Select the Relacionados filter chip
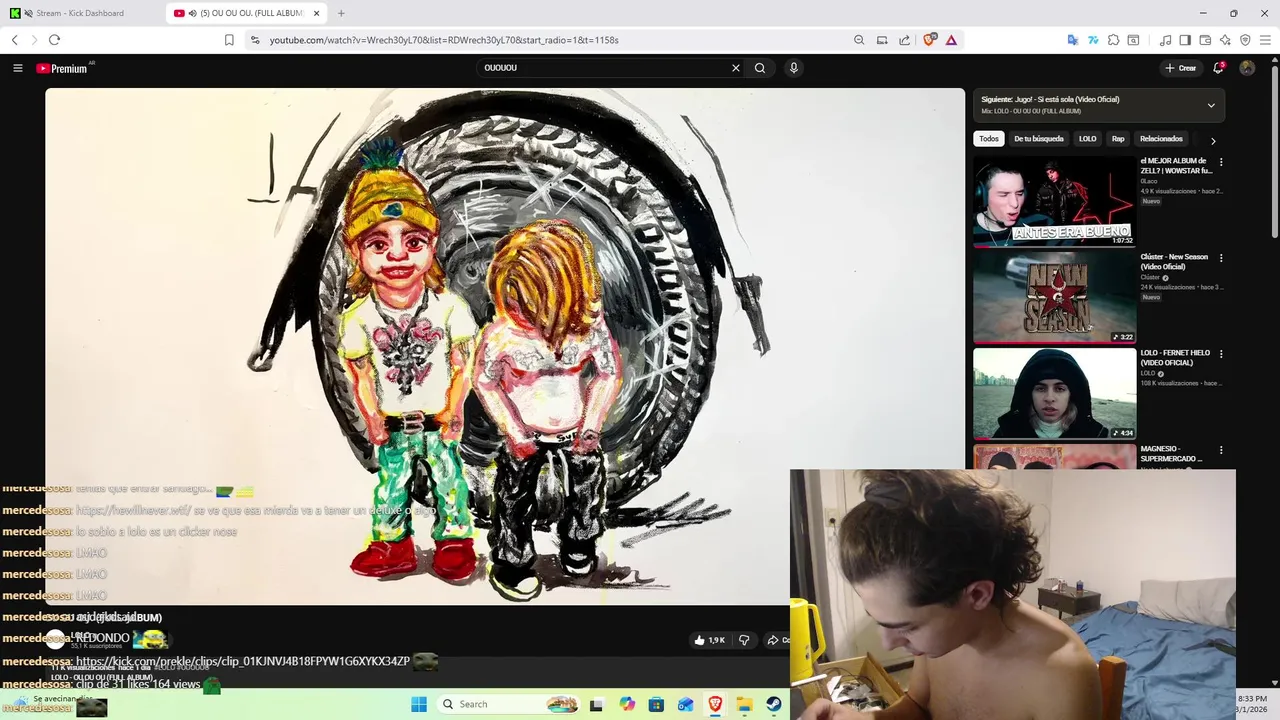 tap(1161, 139)
